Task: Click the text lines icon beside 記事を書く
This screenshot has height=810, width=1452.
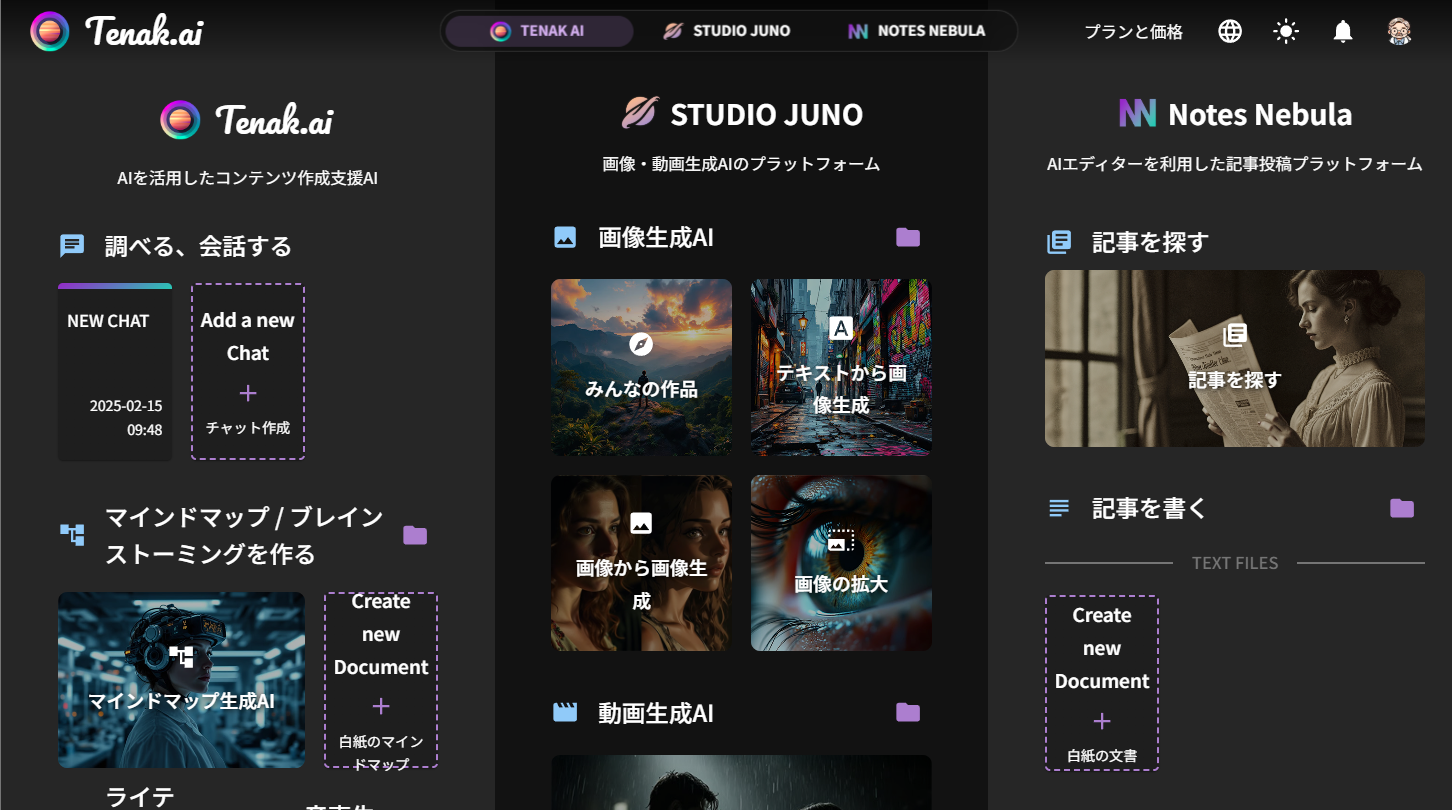Action: (1058, 508)
